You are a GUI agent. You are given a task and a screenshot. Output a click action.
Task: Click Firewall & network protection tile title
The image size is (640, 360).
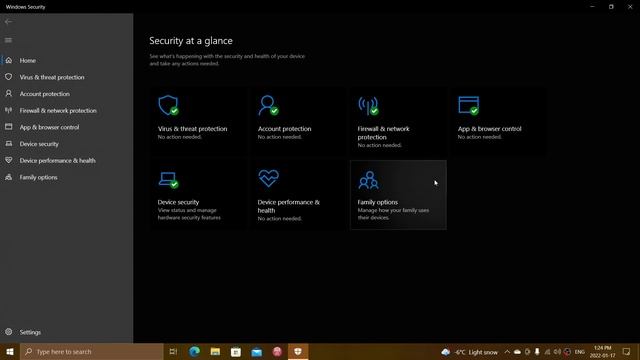383,133
